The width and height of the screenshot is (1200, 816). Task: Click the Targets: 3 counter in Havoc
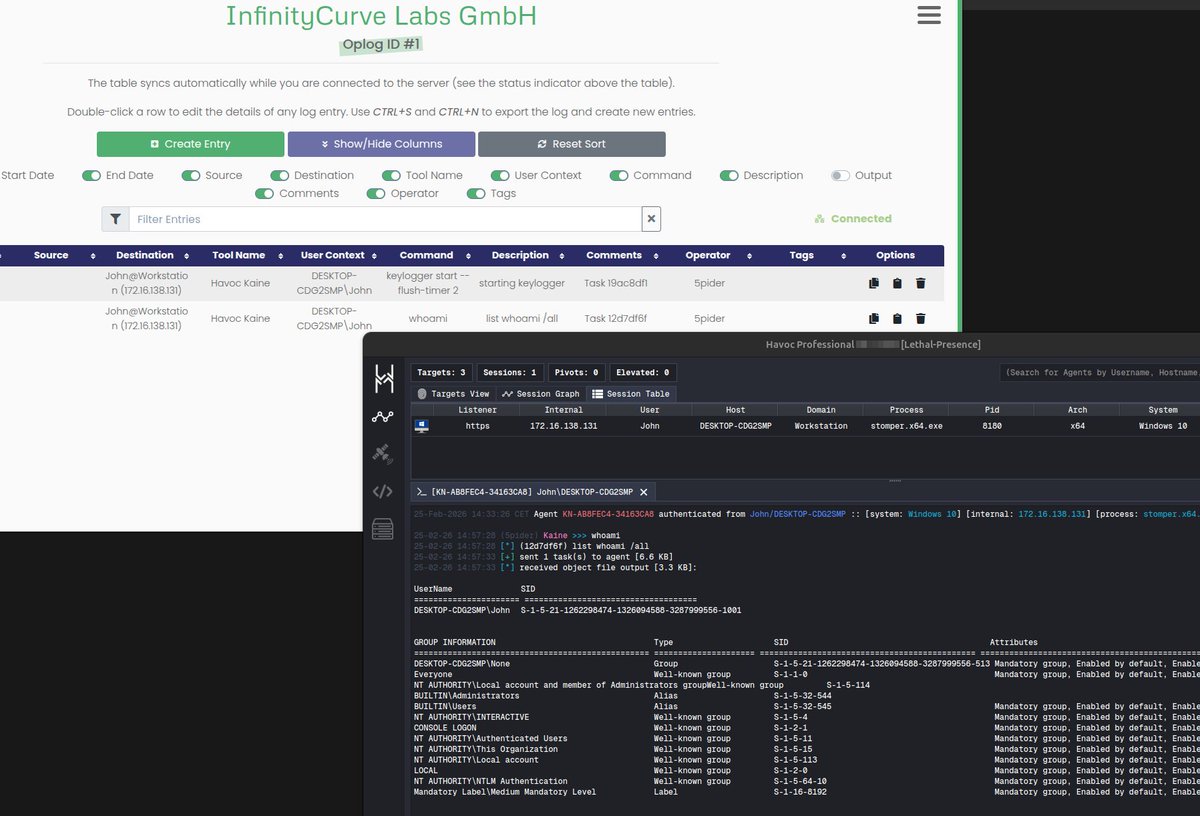click(x=442, y=372)
